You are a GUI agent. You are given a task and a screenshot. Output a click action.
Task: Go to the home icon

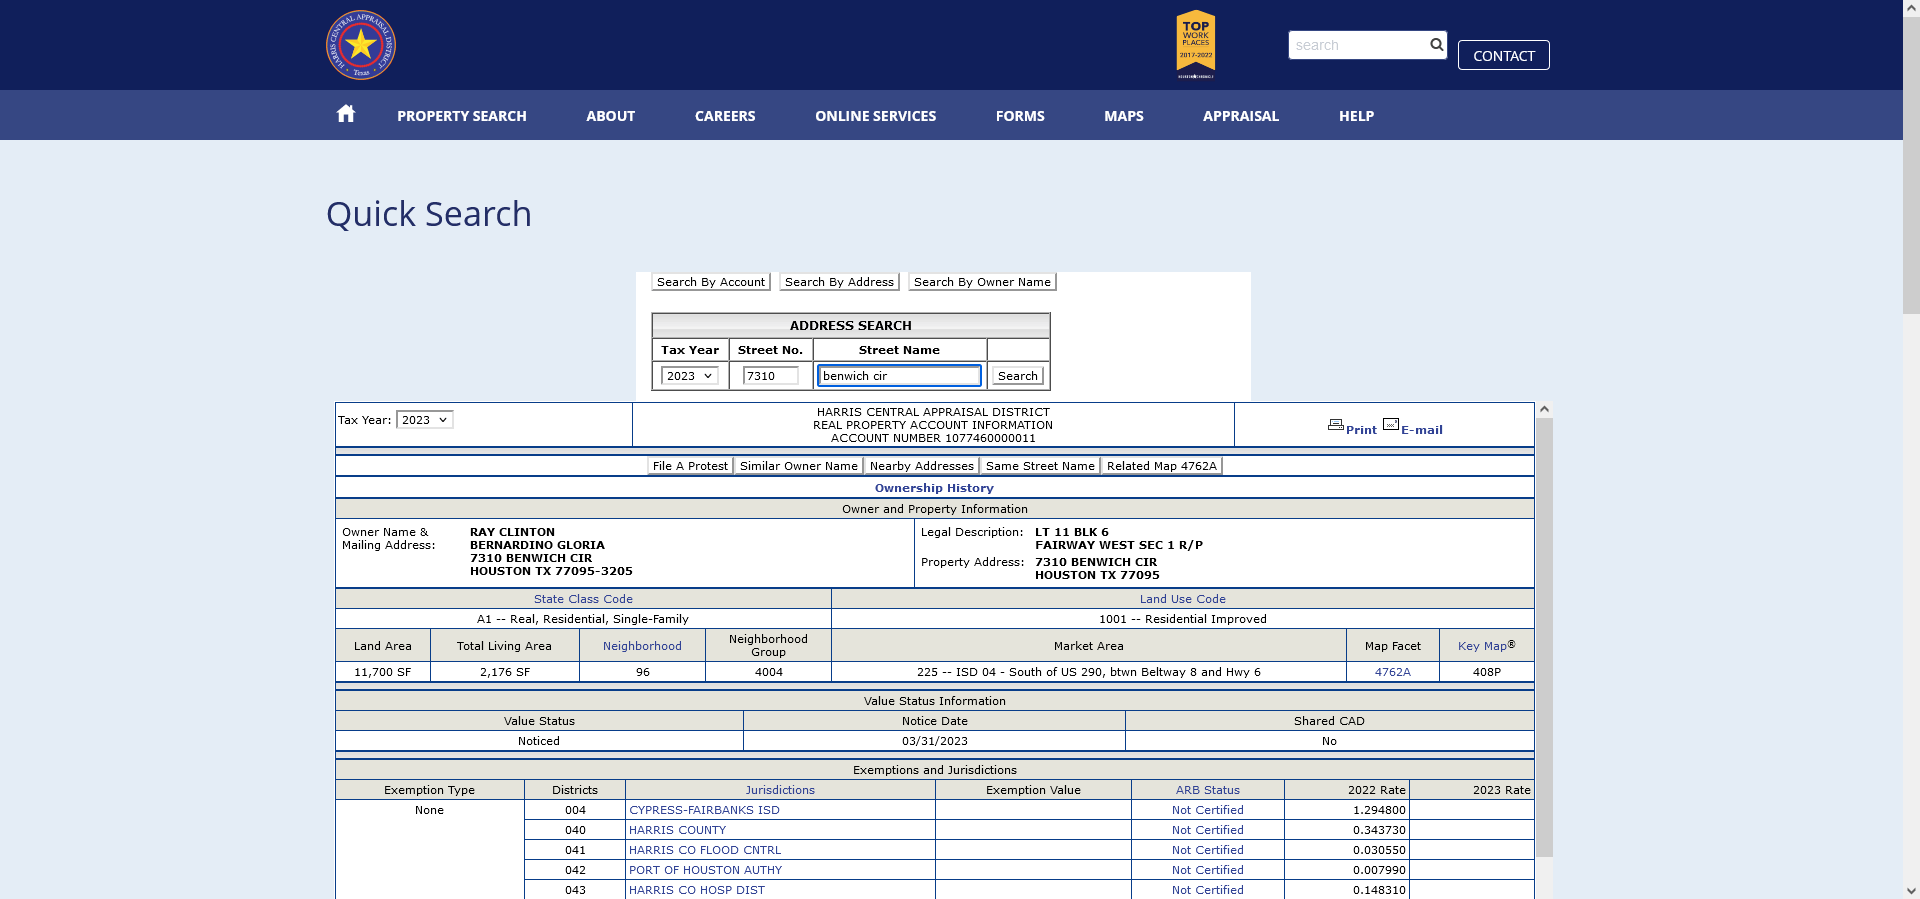point(346,114)
